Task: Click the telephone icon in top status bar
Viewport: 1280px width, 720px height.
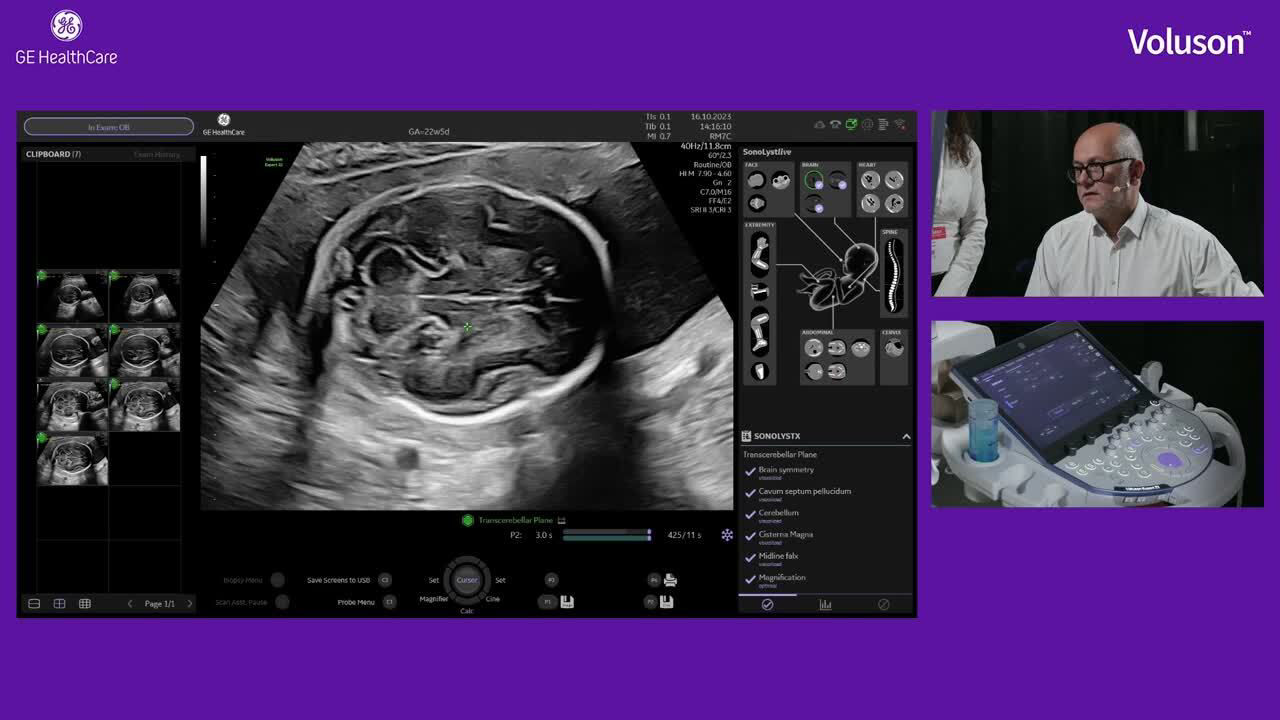Action: pyautogui.click(x=835, y=125)
